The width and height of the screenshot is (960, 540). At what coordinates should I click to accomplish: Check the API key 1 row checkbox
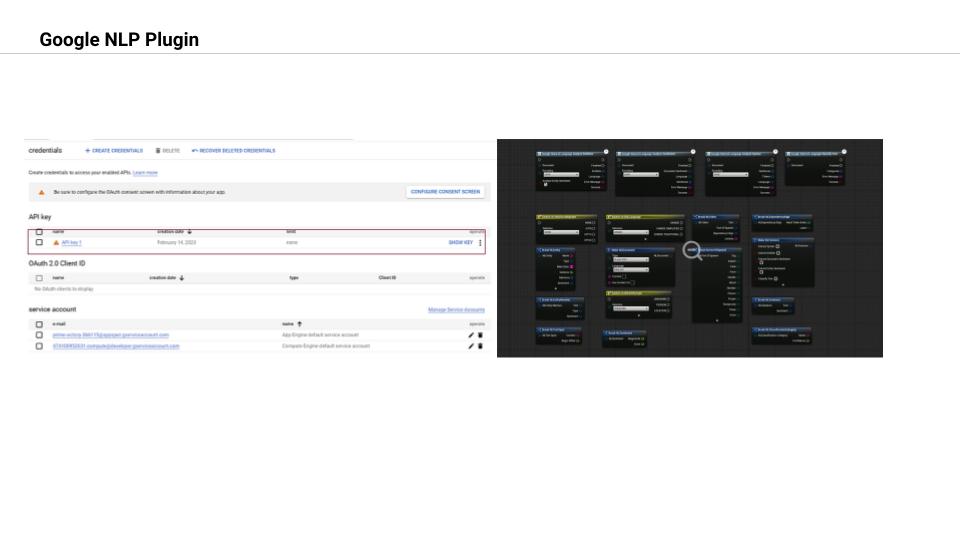tap(39, 242)
